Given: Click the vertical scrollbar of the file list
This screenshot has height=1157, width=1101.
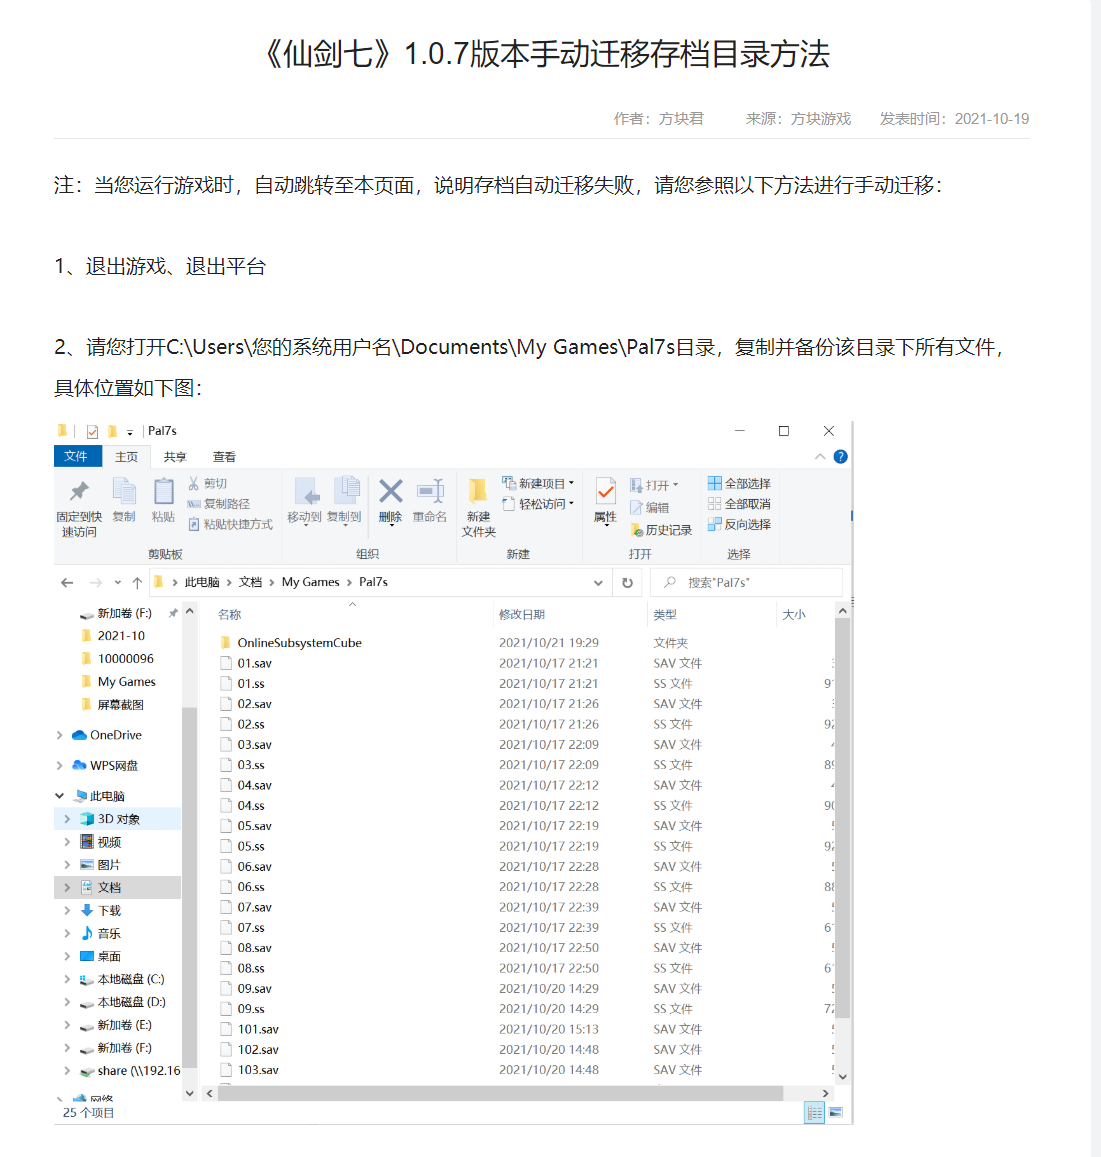Looking at the screenshot, I should (842, 819).
